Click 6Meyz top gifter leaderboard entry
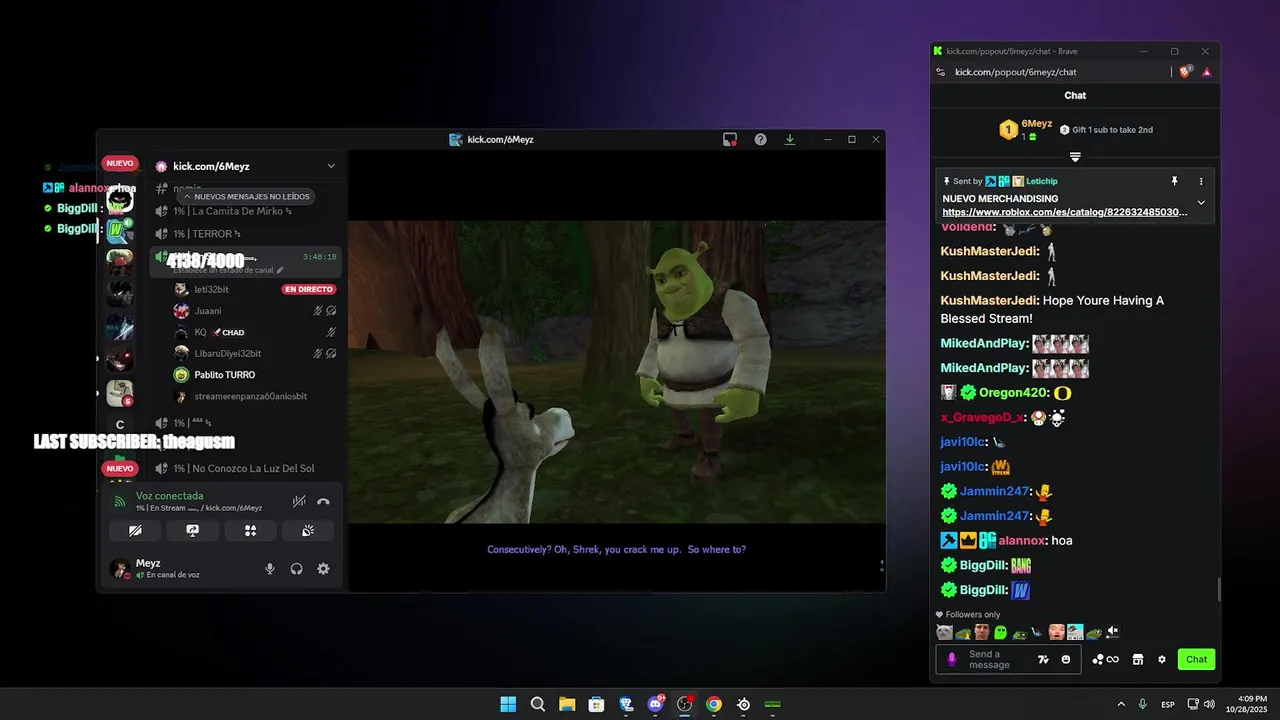 (x=1025, y=129)
